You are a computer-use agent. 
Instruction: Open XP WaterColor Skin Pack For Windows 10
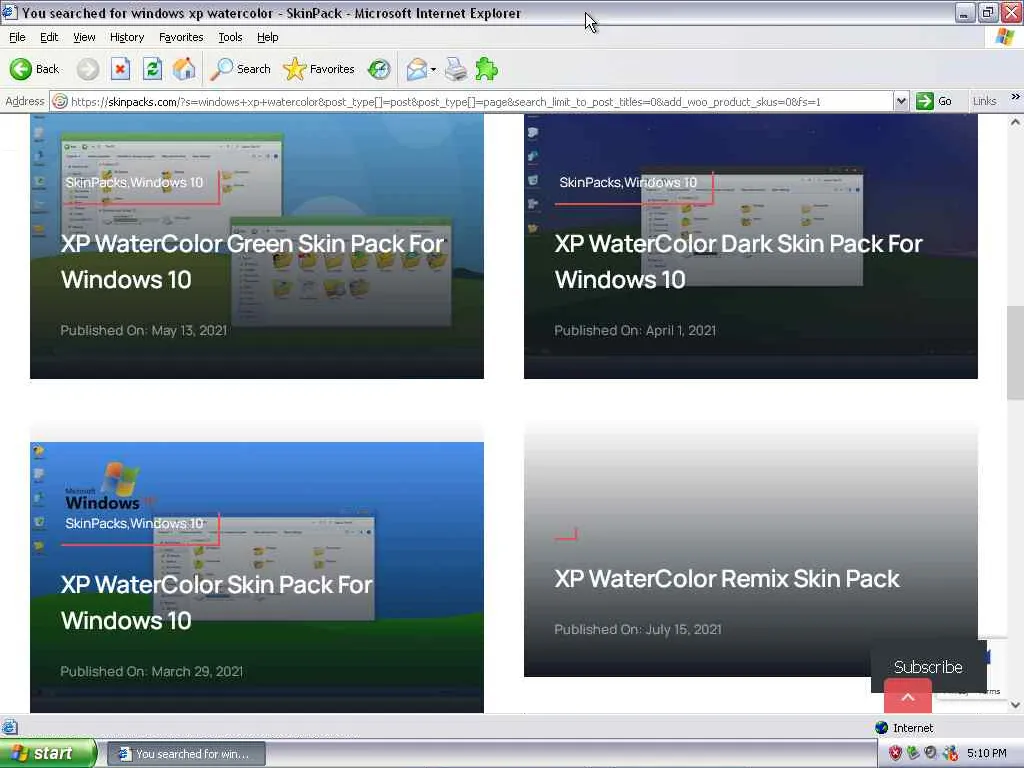pyautogui.click(x=216, y=602)
